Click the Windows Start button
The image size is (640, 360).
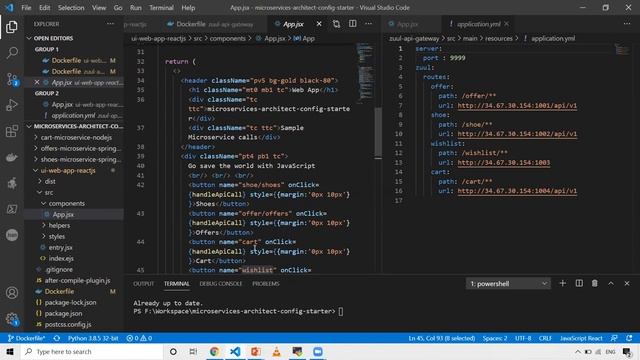10,351
